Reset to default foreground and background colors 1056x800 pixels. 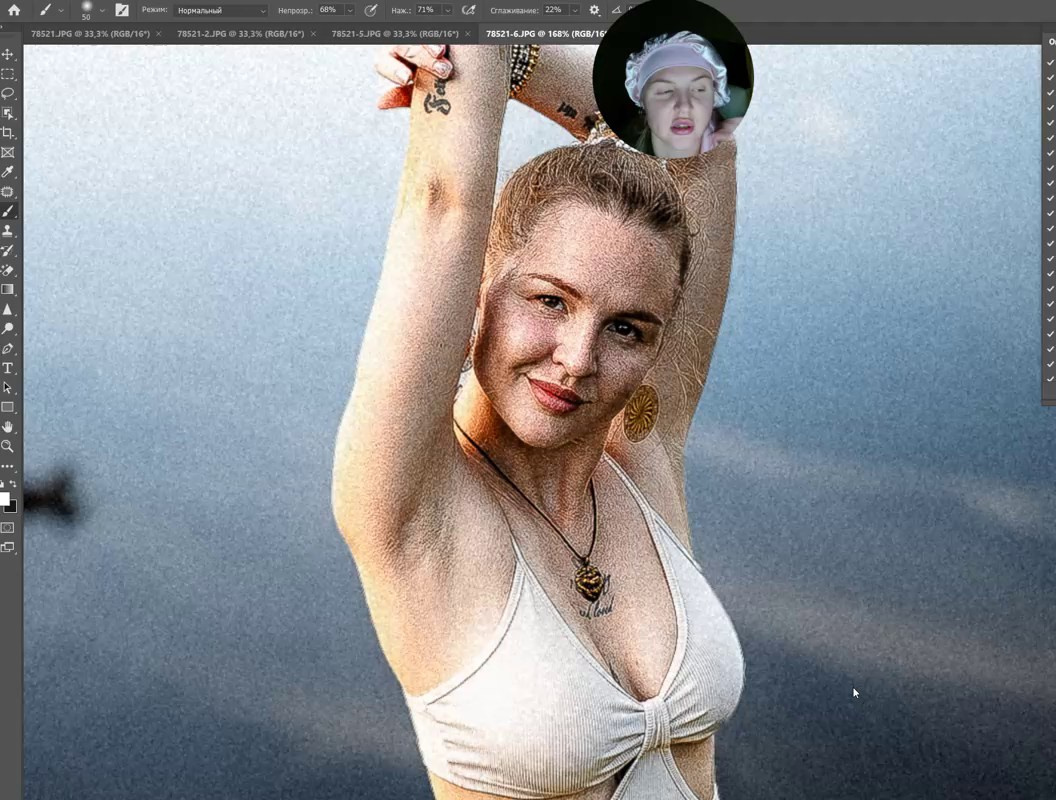coord(2,484)
